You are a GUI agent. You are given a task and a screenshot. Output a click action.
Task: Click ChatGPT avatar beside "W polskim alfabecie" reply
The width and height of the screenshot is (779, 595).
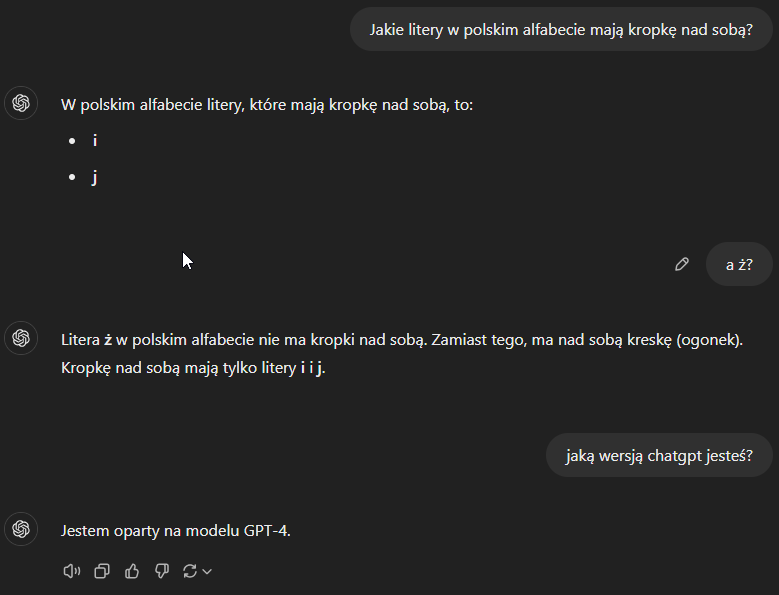point(21,103)
